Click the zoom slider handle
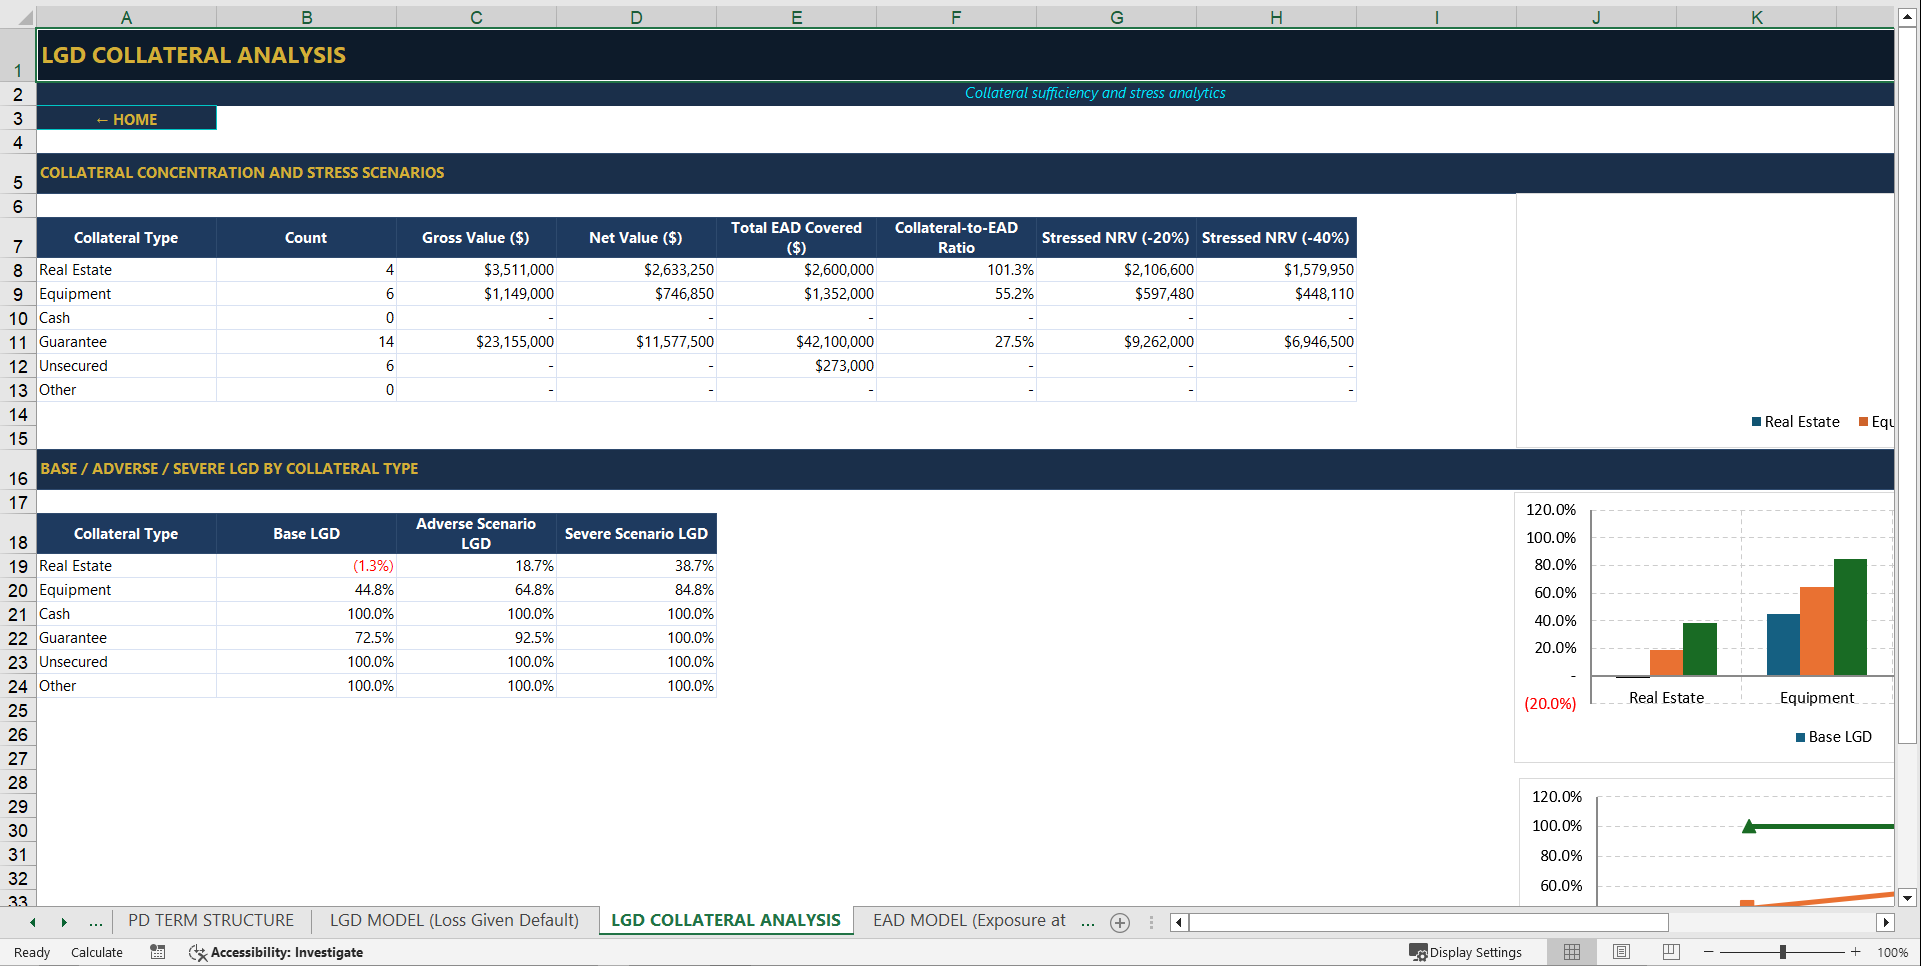The height and width of the screenshot is (966, 1921). point(1783,952)
